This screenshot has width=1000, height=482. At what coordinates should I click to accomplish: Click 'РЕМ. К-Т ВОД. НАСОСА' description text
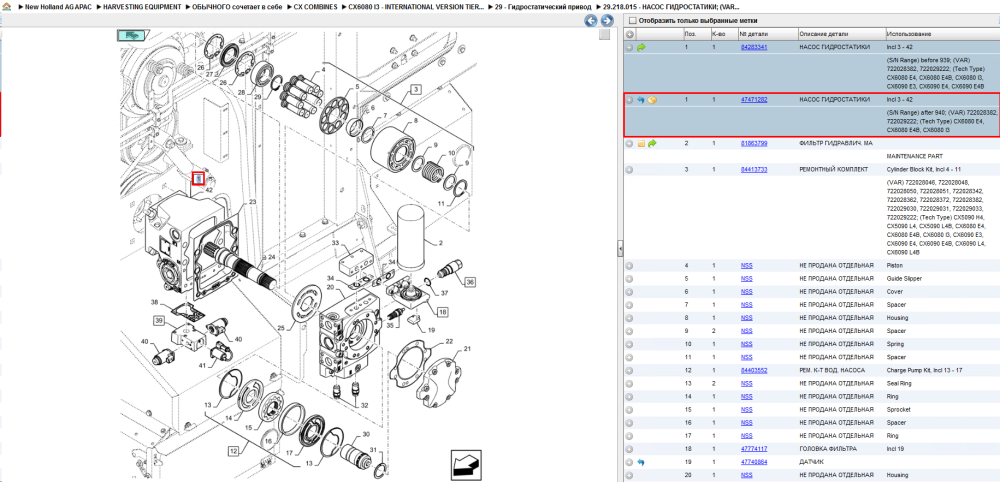tap(832, 370)
